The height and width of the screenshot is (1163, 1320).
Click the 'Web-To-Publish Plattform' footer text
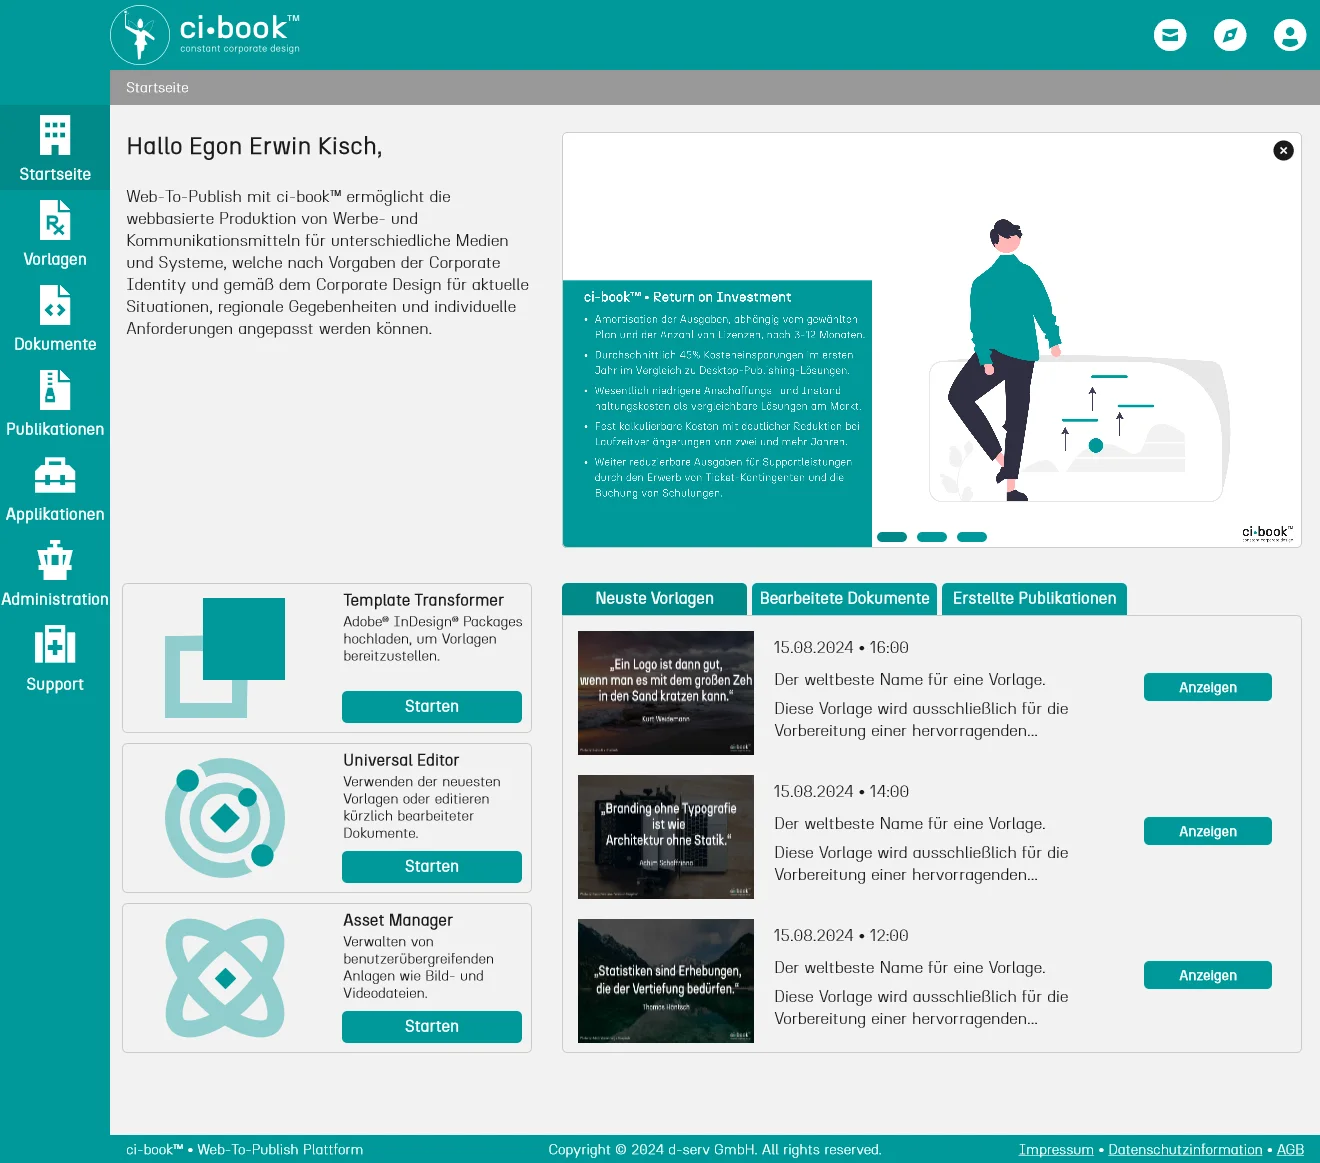coord(280,1150)
